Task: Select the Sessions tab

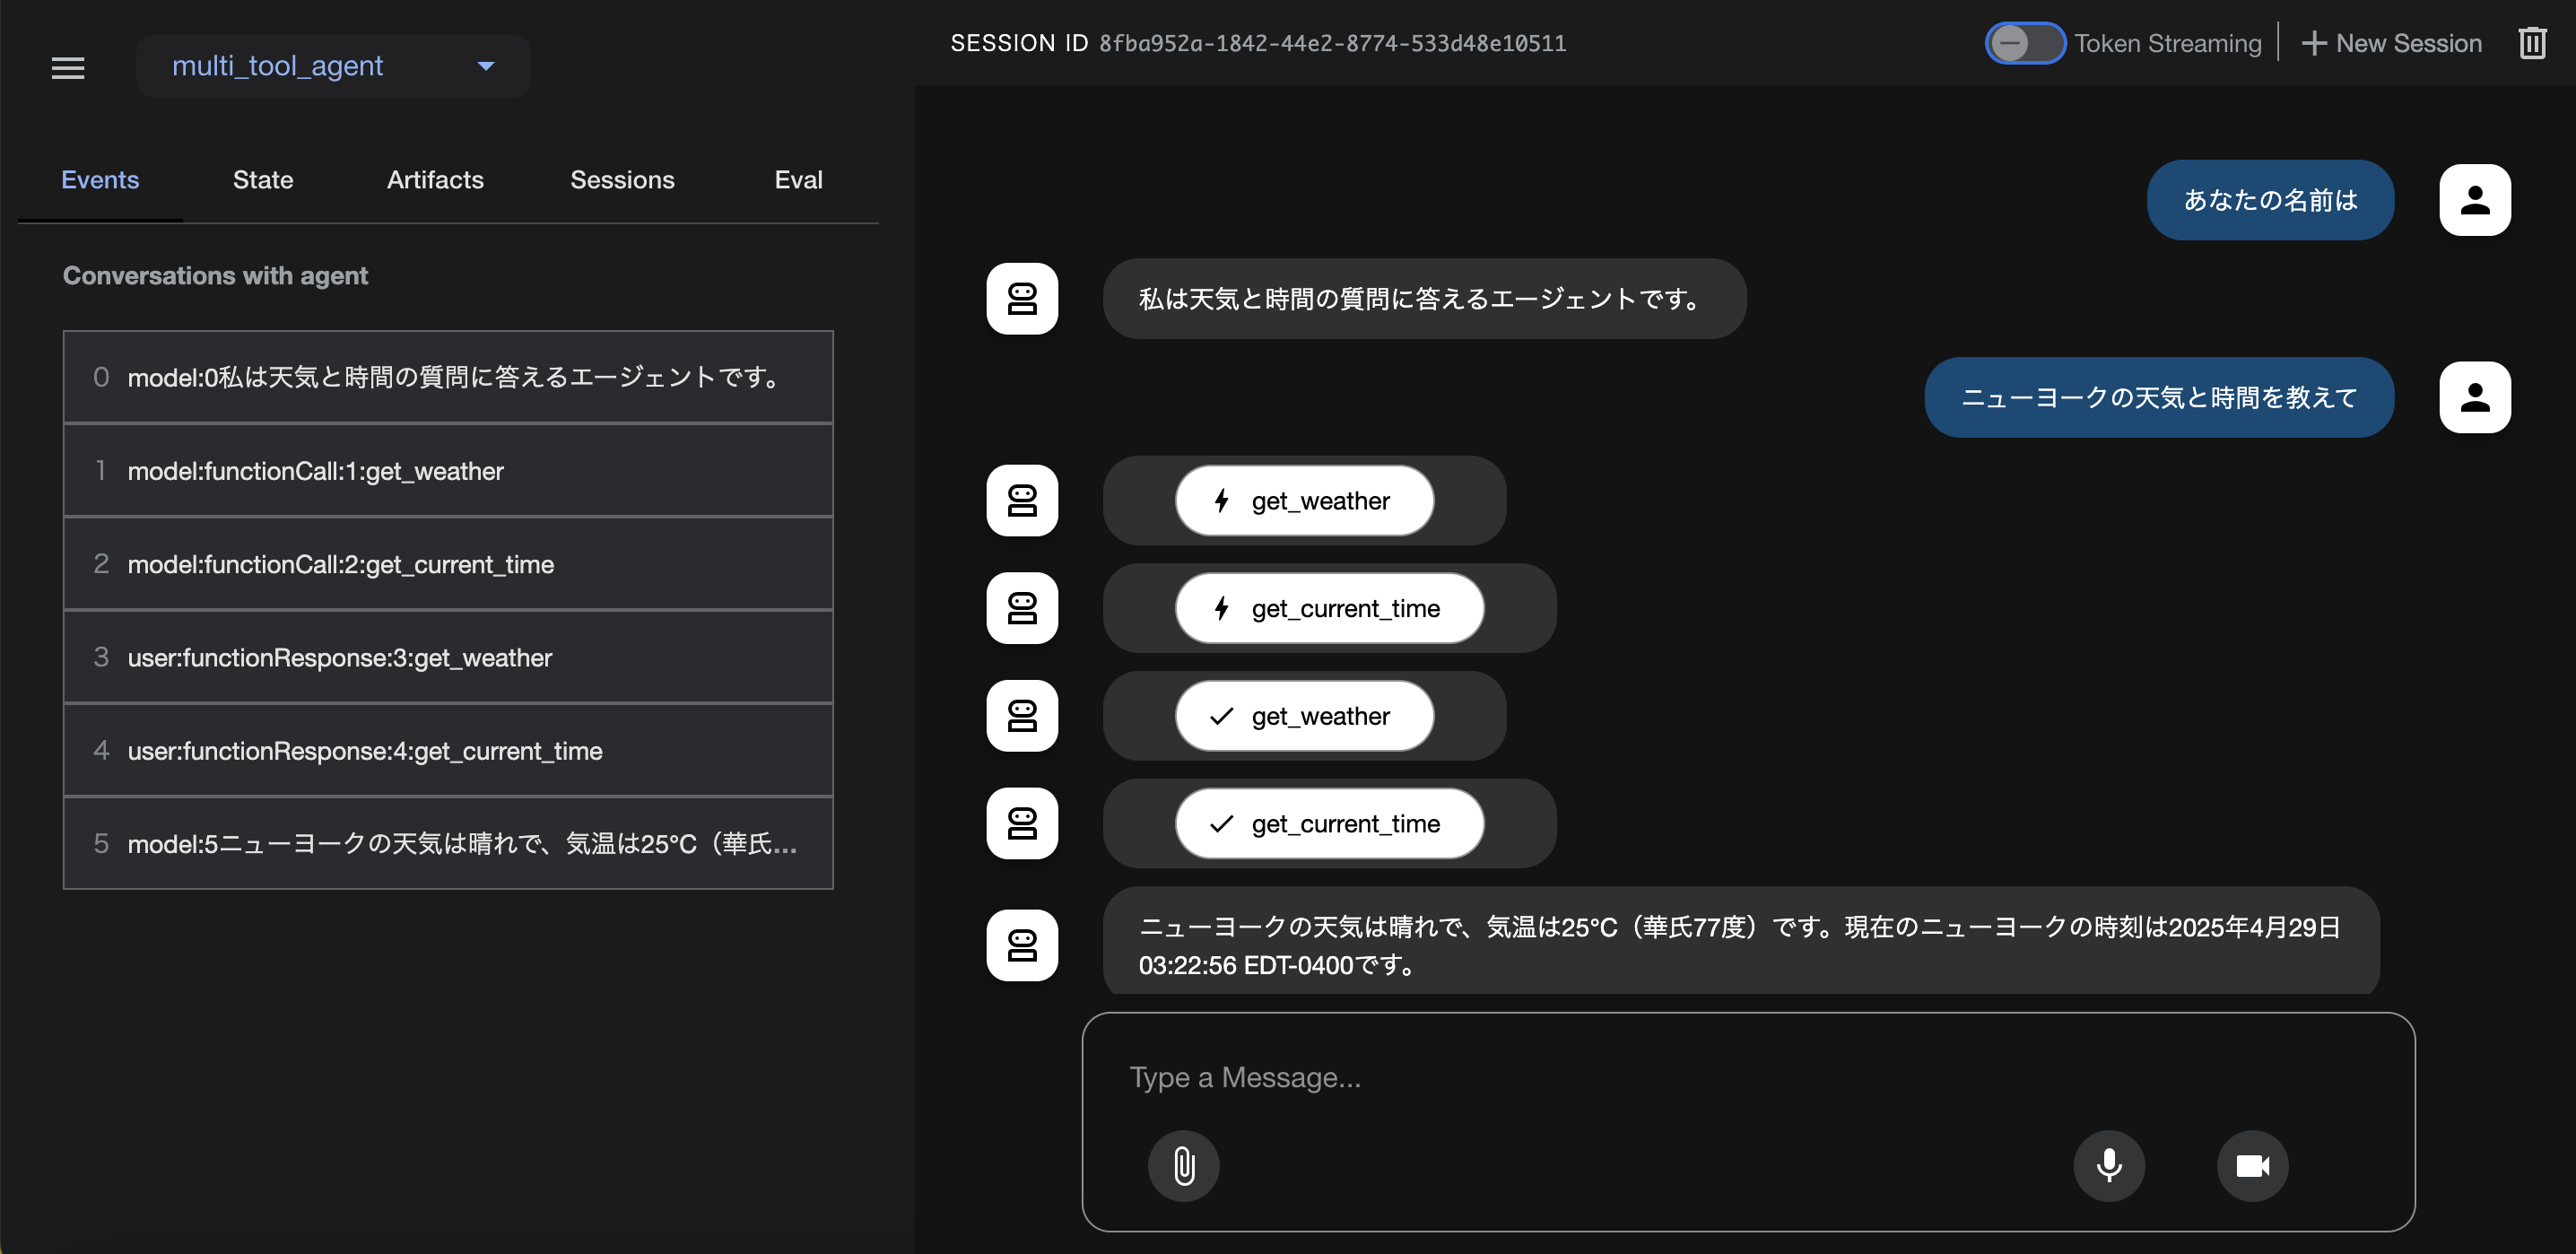Action: (x=622, y=180)
